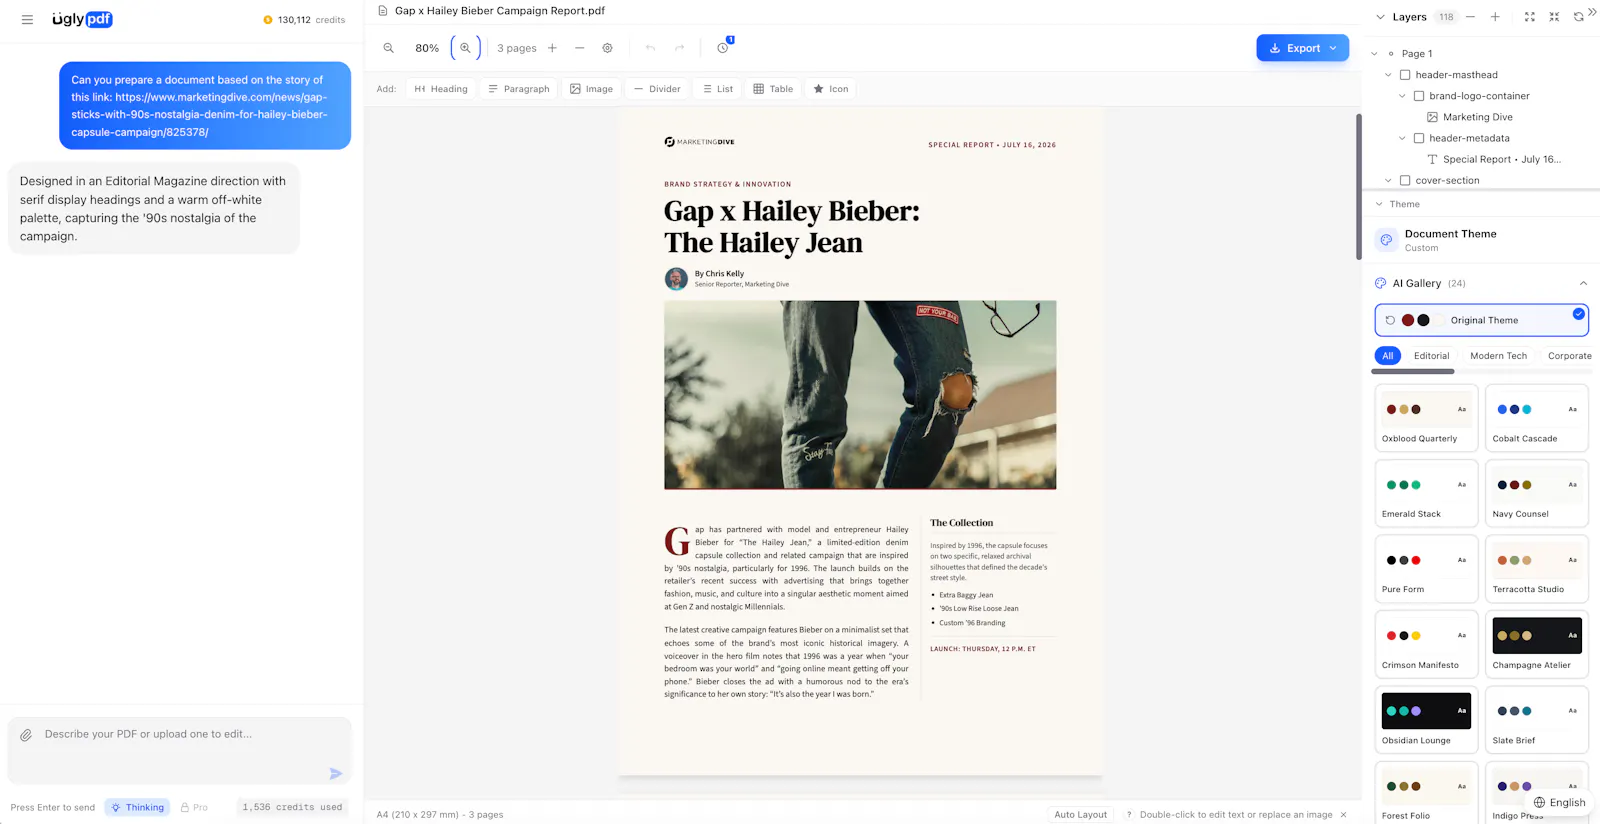Collapse all layers icon
Image resolution: width=1600 pixels, height=824 pixels.
click(1554, 17)
